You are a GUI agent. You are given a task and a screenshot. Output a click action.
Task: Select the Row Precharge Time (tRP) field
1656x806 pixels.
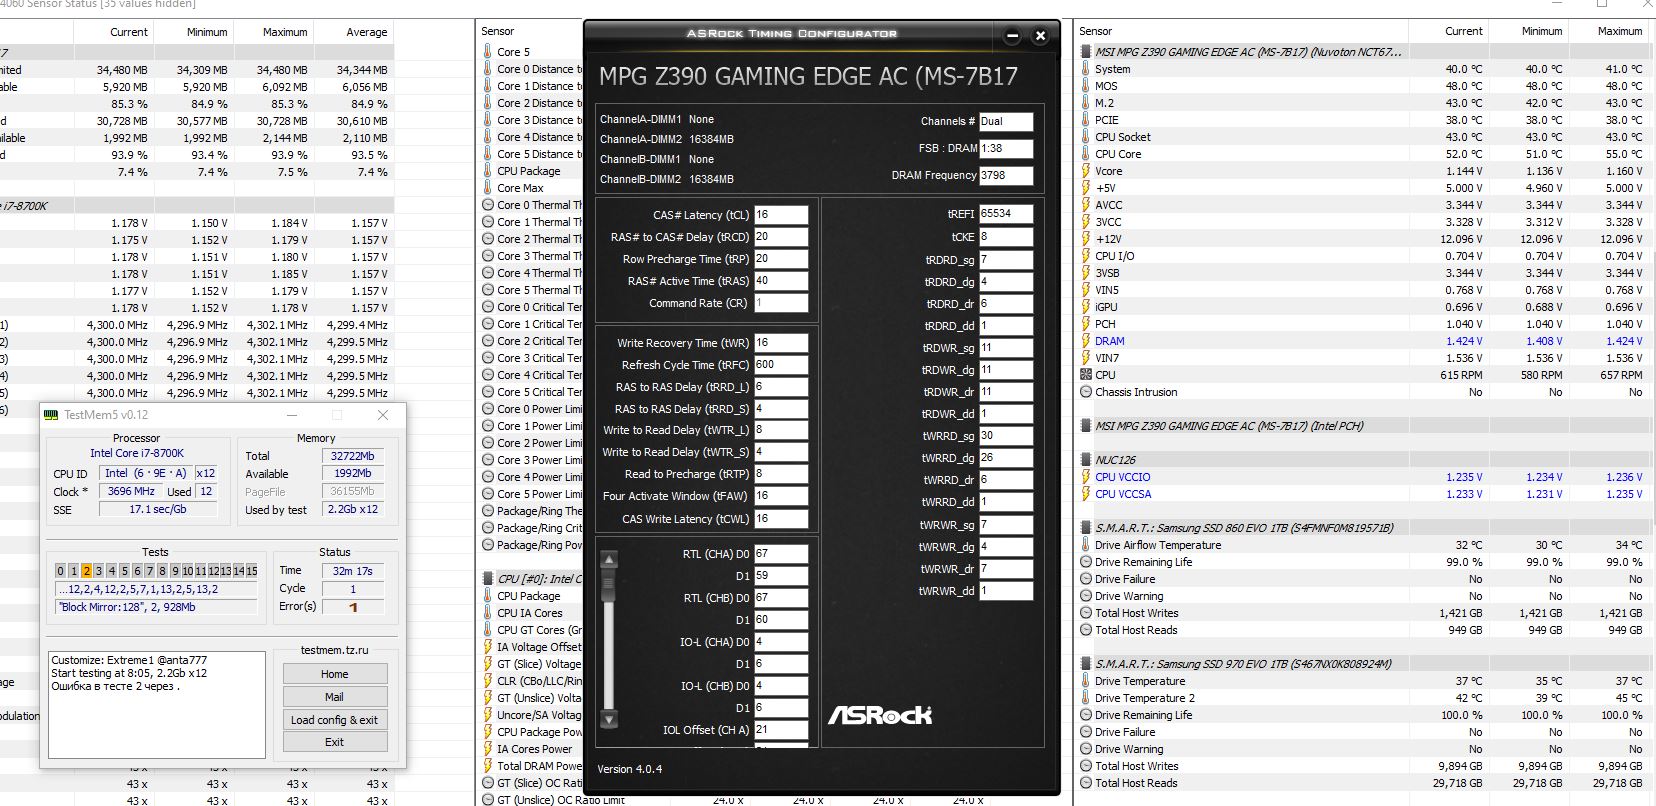(x=780, y=259)
